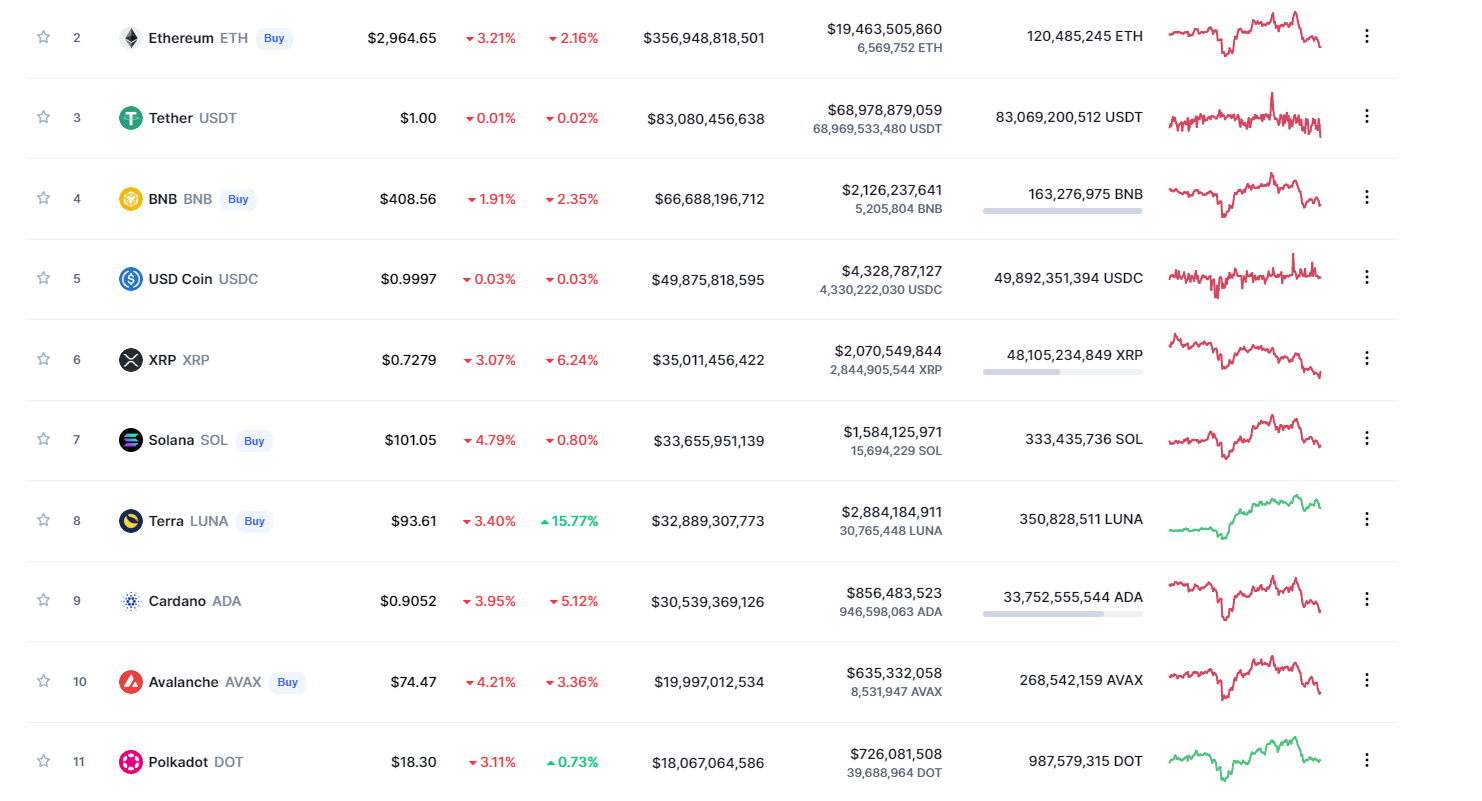This screenshot has width=1482, height=801.
Task: Click BNB circulating supply progress bar
Action: tap(1062, 211)
